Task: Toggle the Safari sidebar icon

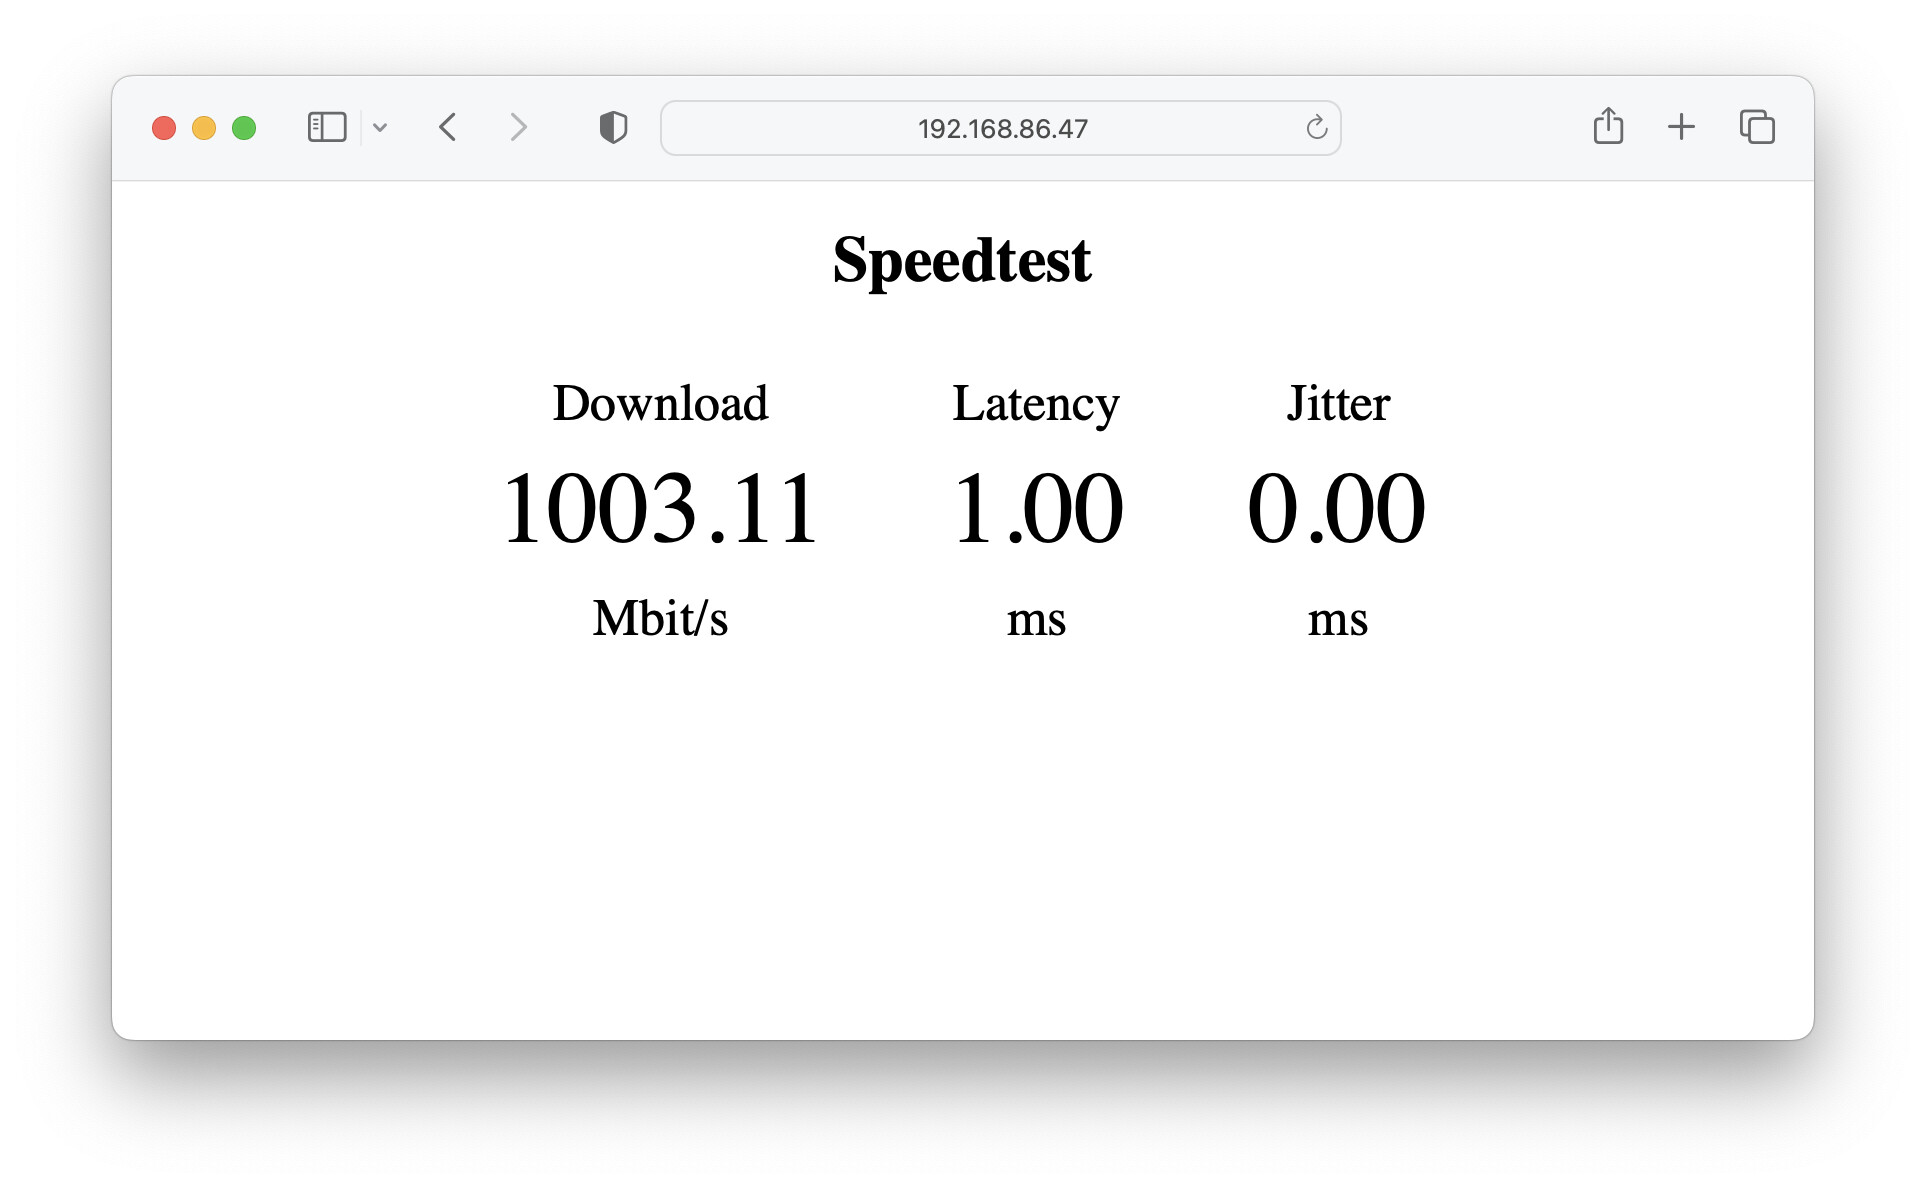Action: tap(326, 128)
